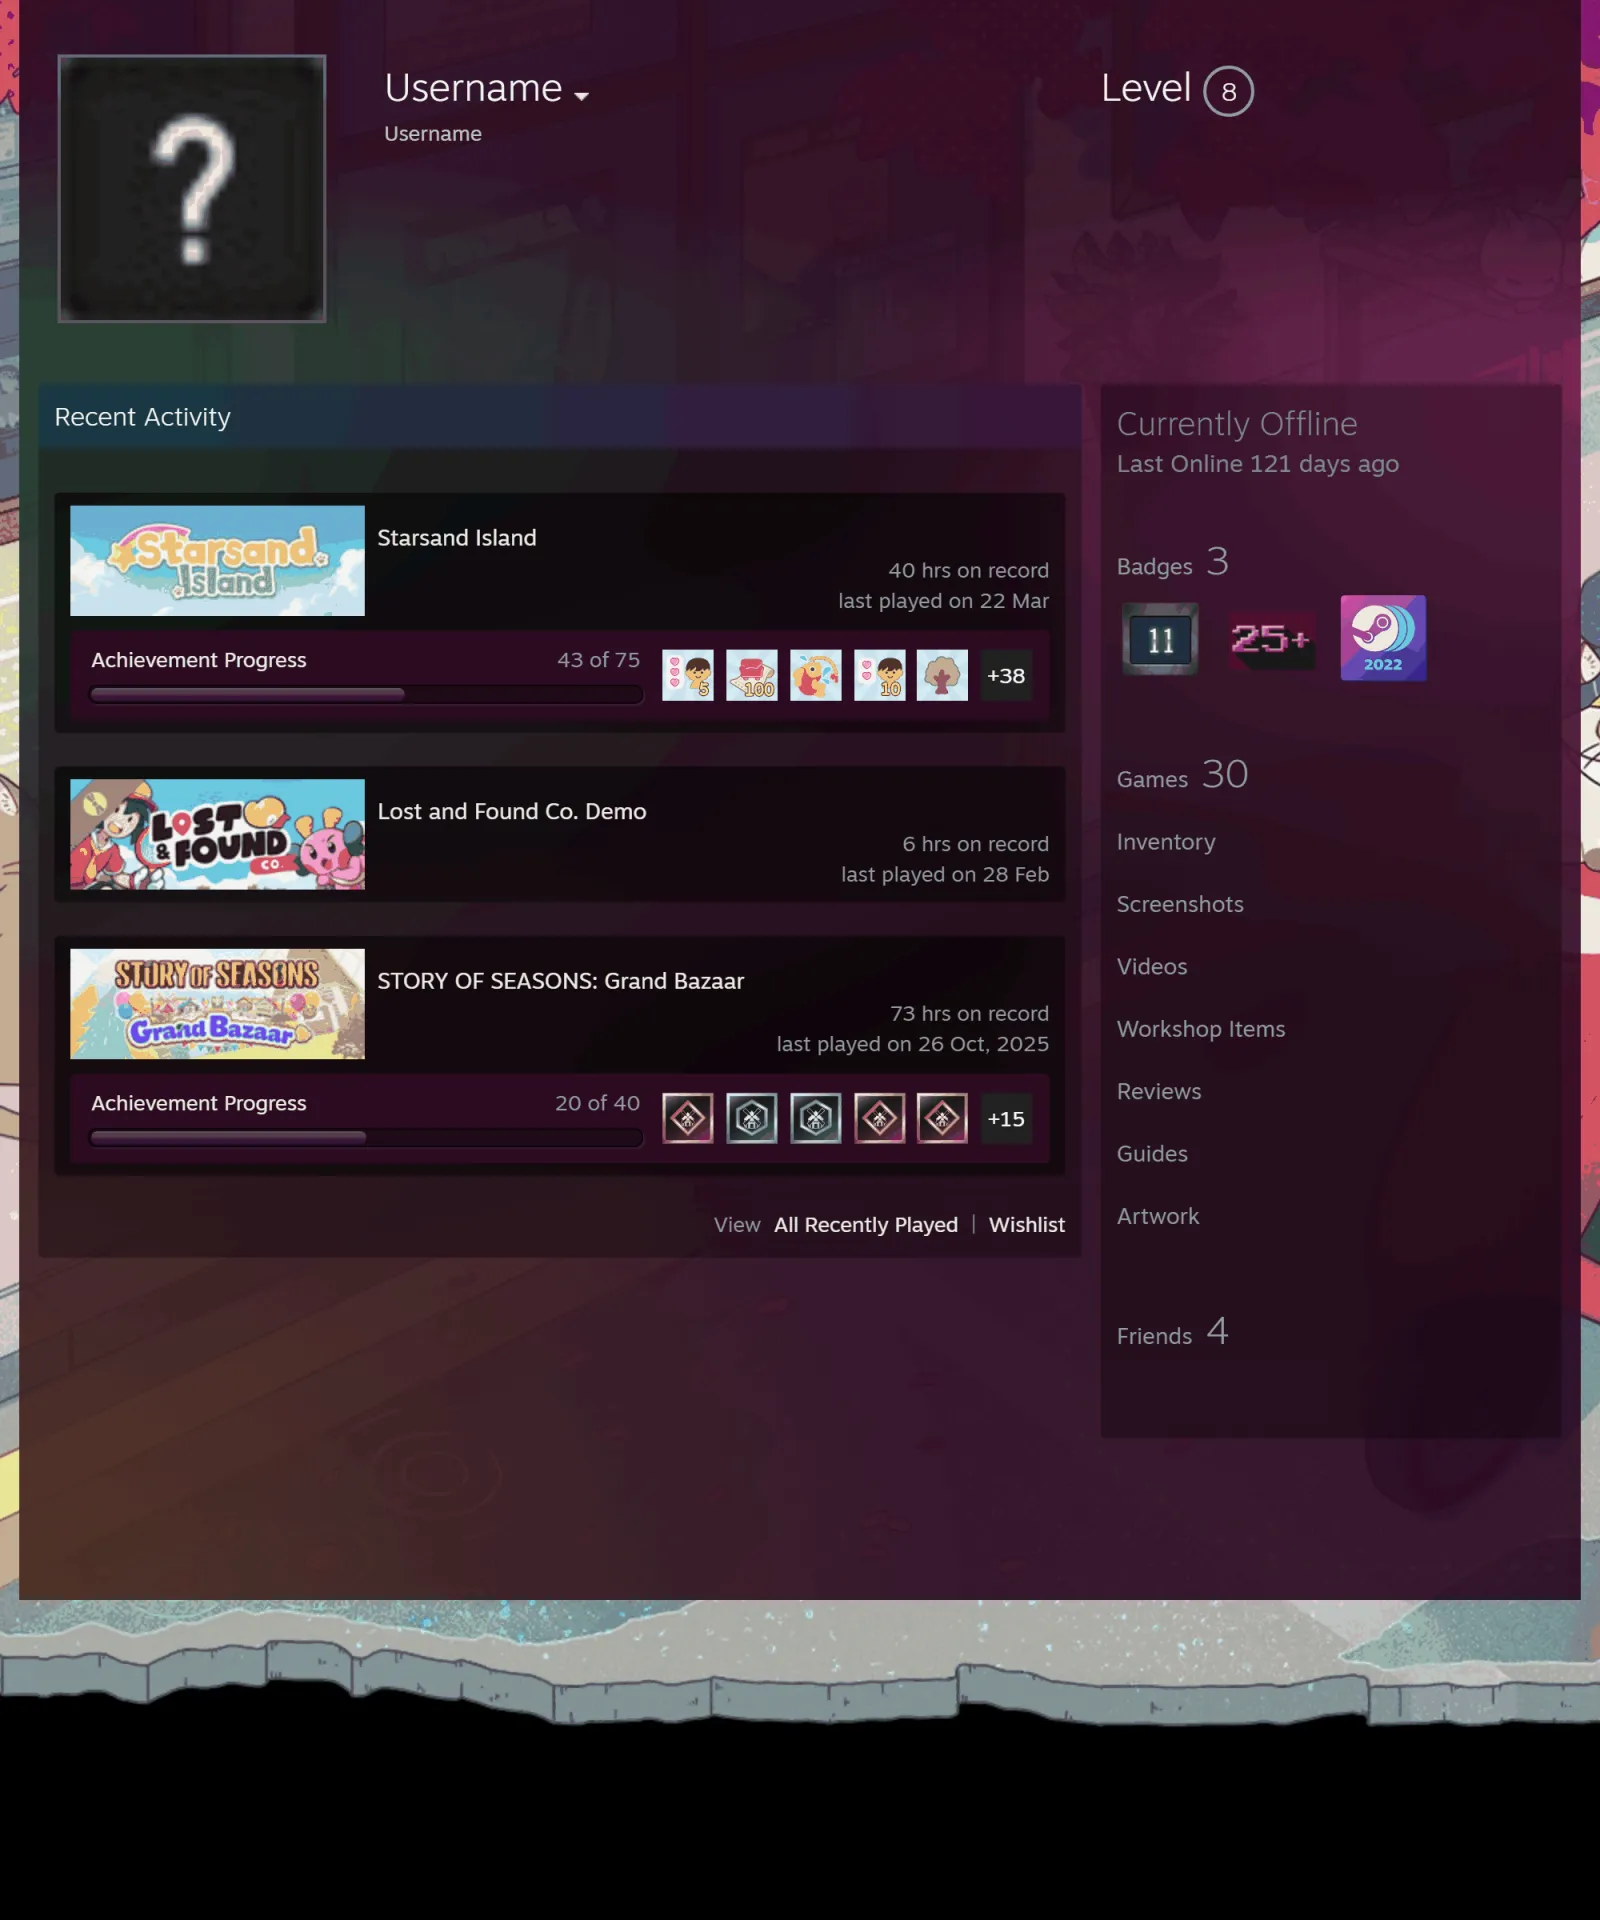Open the Videos section
Viewport: 1600px width, 1920px height.
tap(1152, 966)
